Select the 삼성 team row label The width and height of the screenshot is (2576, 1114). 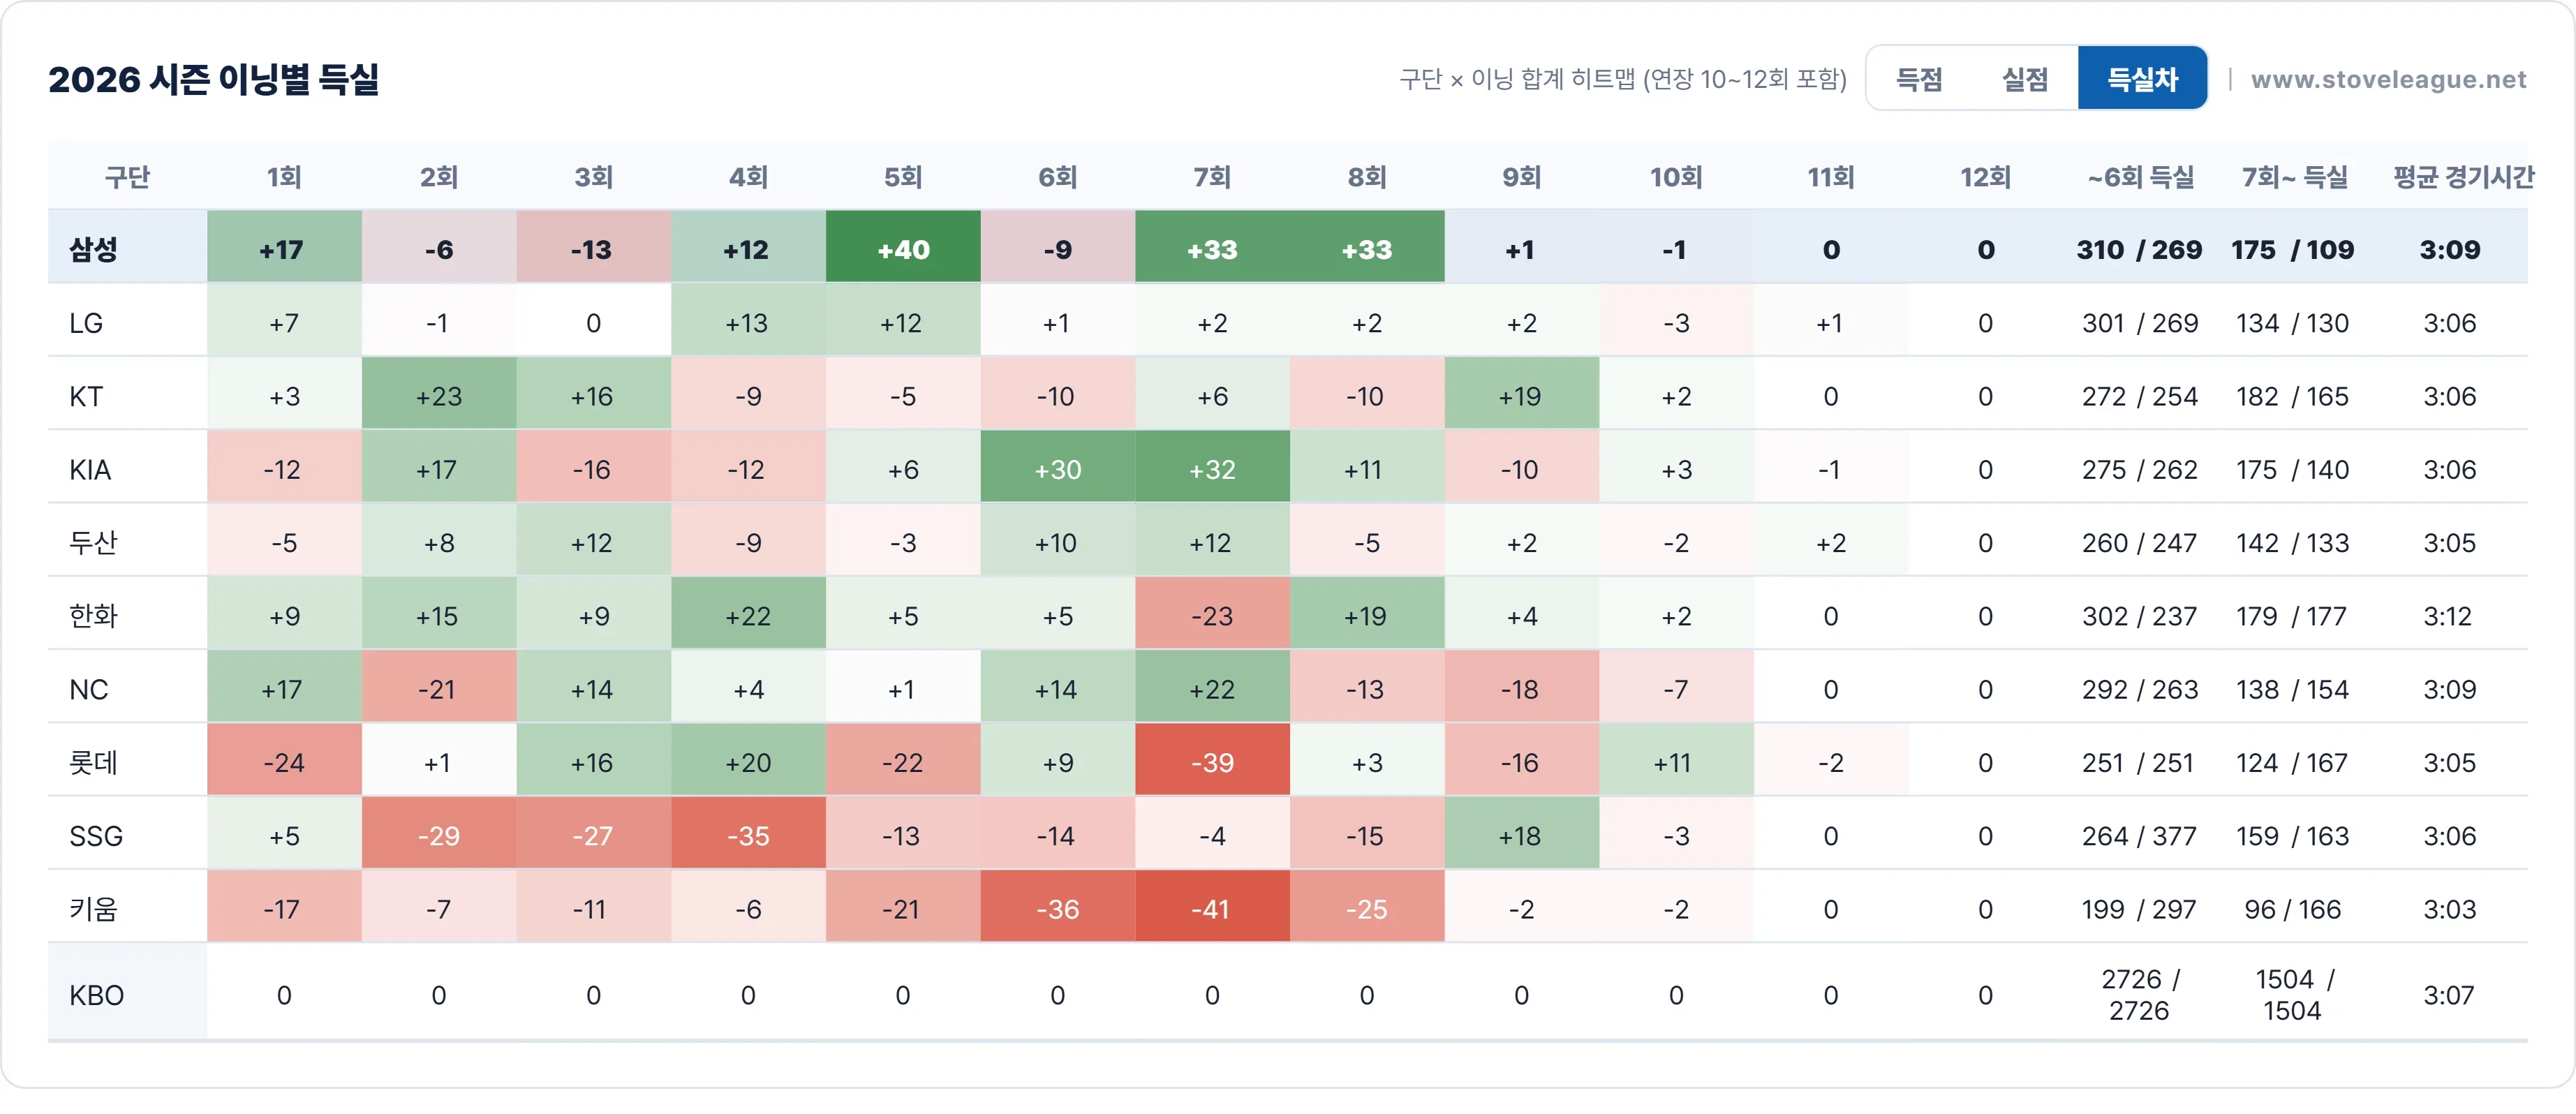93,249
